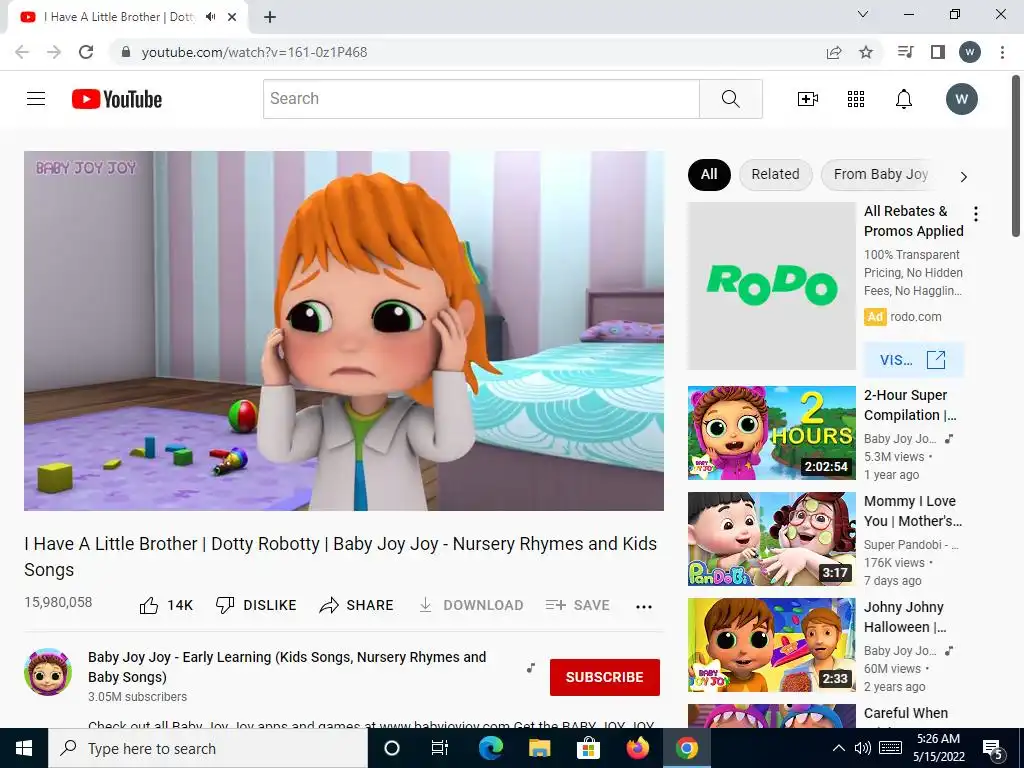View site security lock info

pyautogui.click(x=126, y=52)
